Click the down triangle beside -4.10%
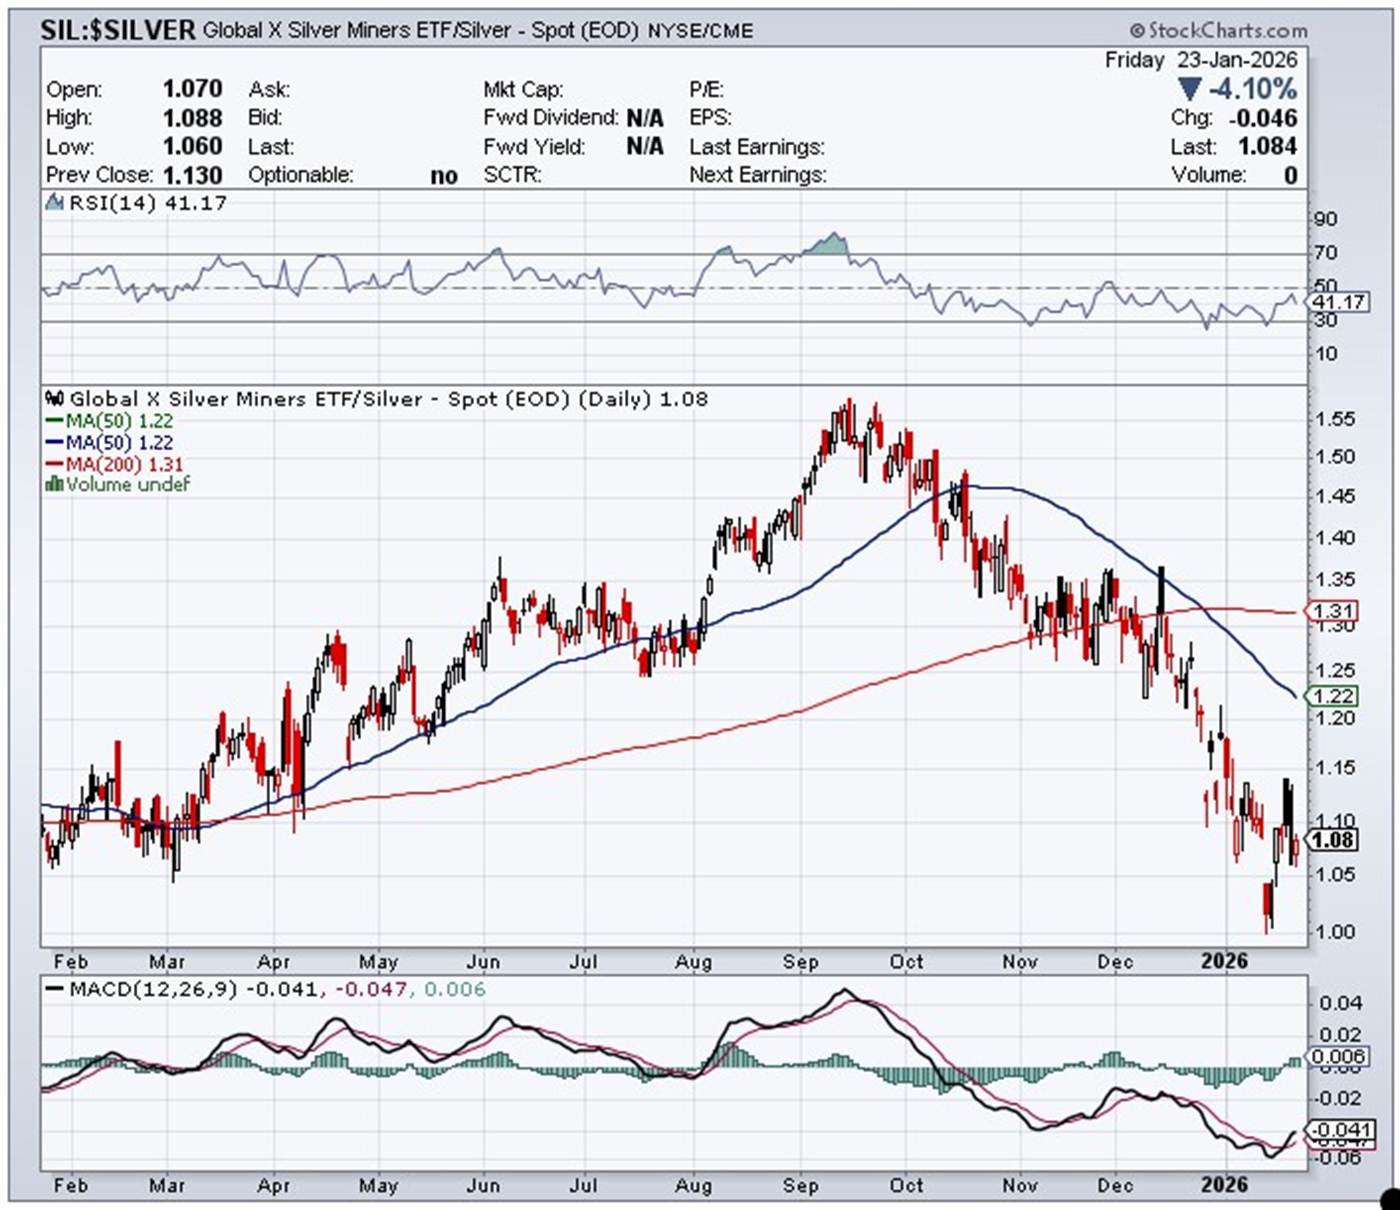1400x1210 pixels. pos(1188,89)
